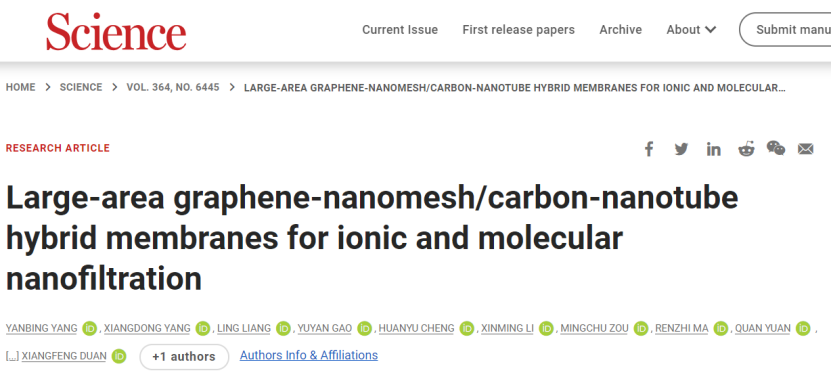Expand the About dropdown menu

tap(691, 30)
